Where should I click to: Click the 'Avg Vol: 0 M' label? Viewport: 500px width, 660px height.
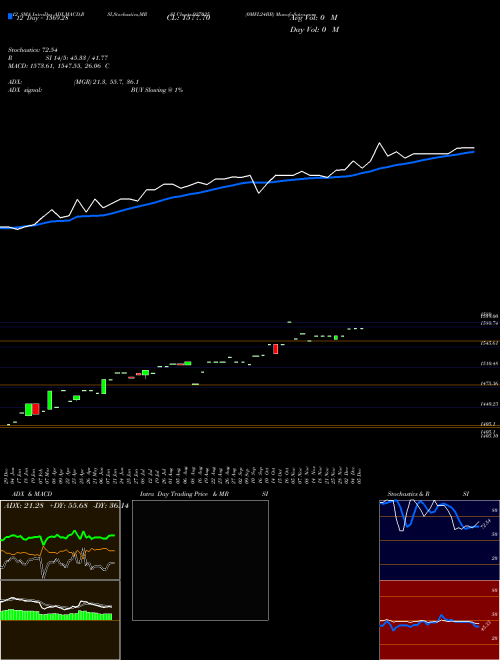coord(314,18)
